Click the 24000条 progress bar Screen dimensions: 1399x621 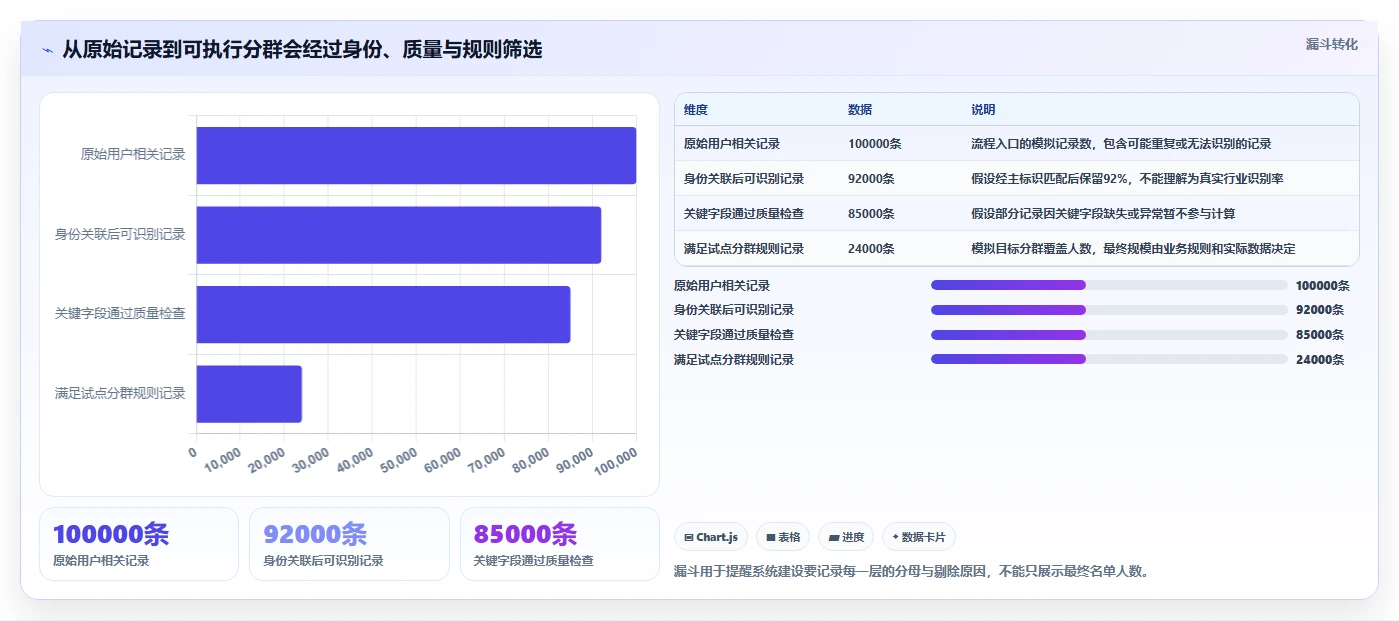click(x=1109, y=359)
